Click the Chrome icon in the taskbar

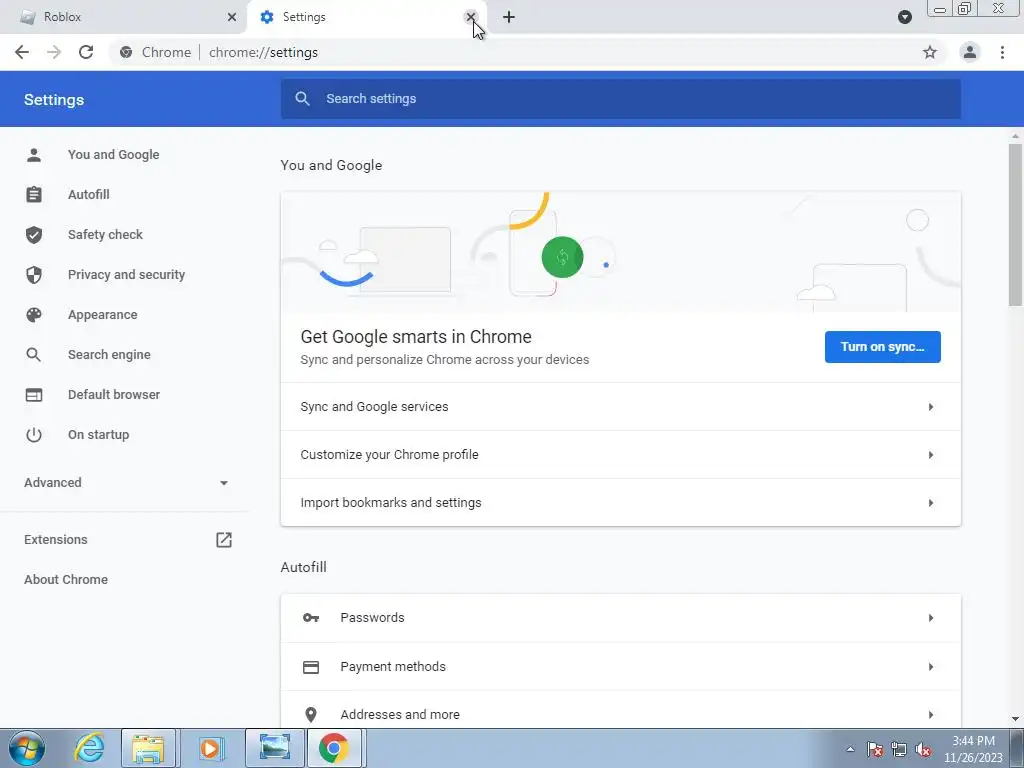[x=334, y=748]
